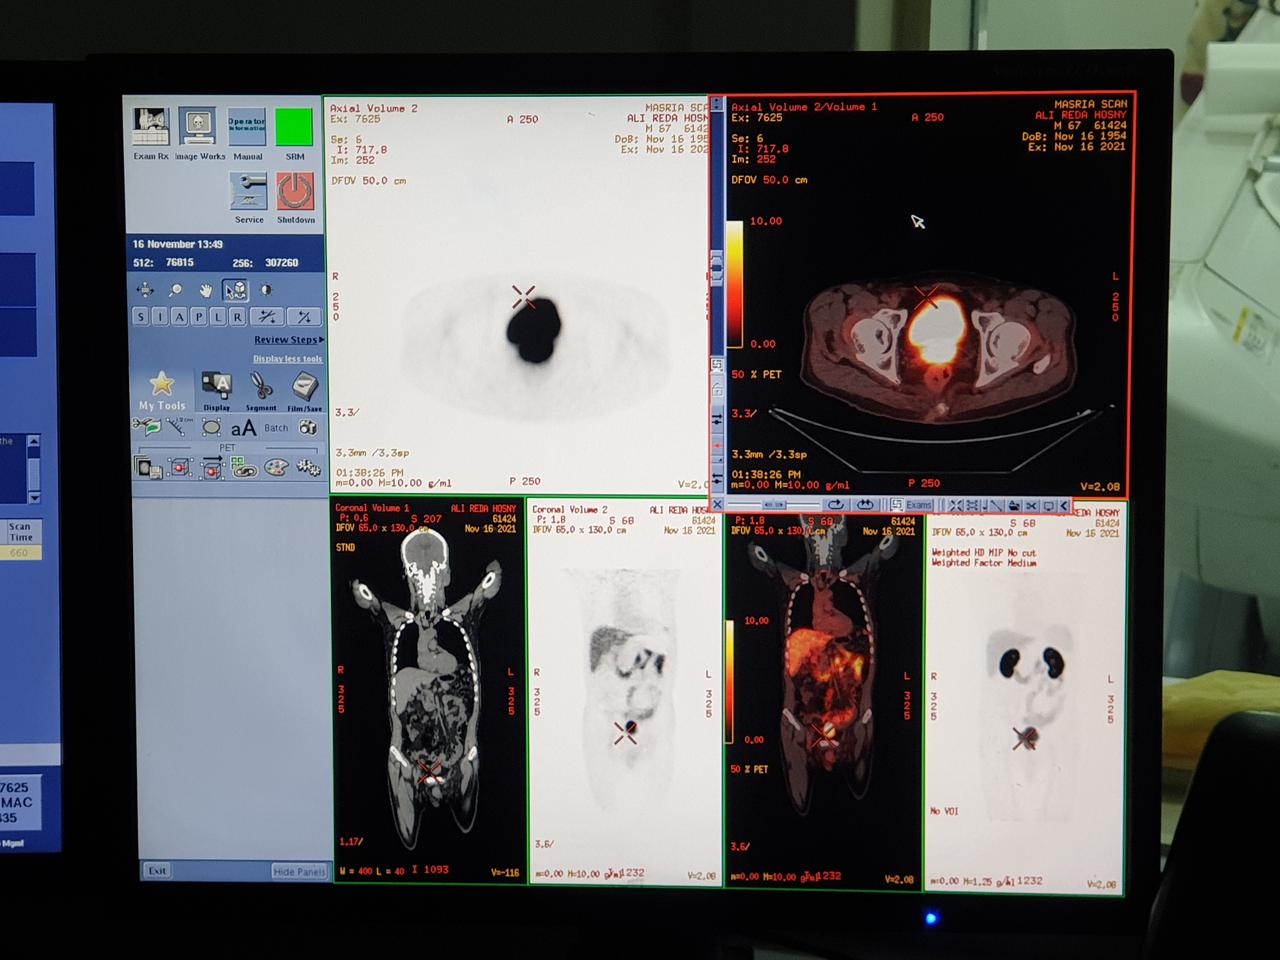Image resolution: width=1280 pixels, height=960 pixels.
Task: Select the ellipse ROI tool
Action: [212, 427]
